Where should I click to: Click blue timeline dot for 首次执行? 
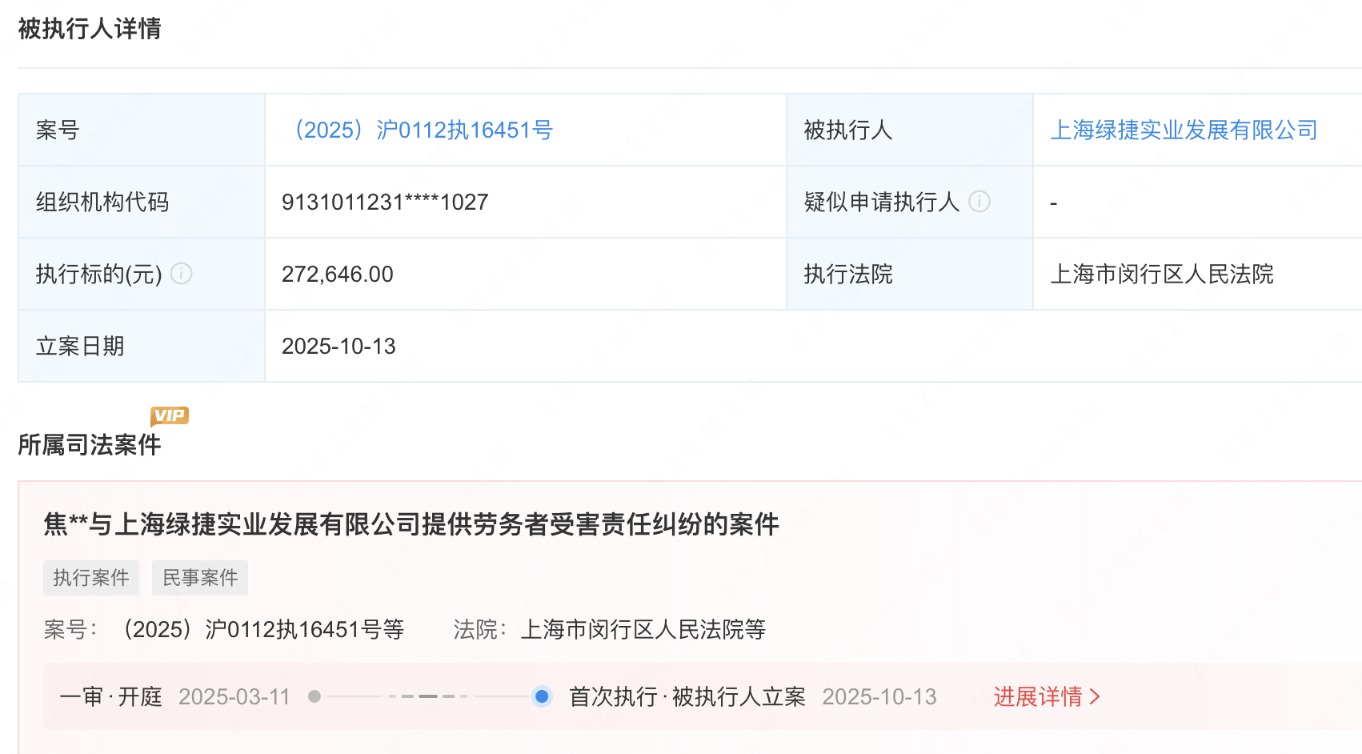pos(541,697)
